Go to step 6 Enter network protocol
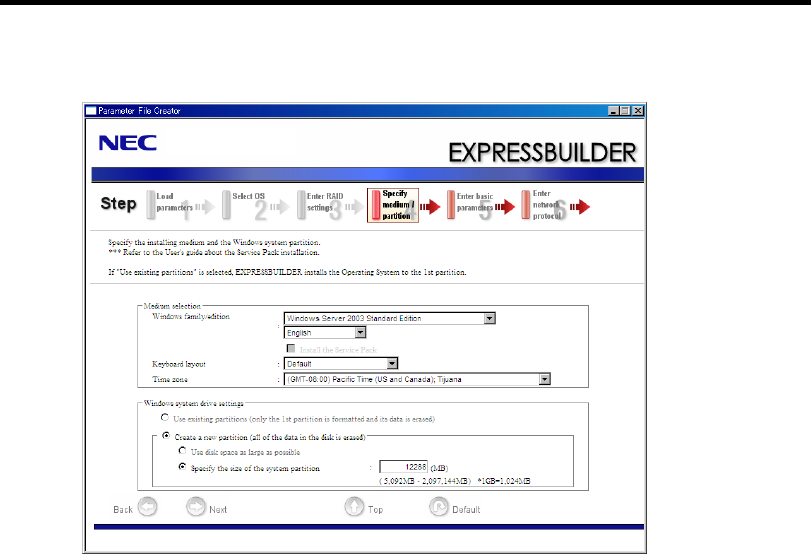 tap(555, 205)
